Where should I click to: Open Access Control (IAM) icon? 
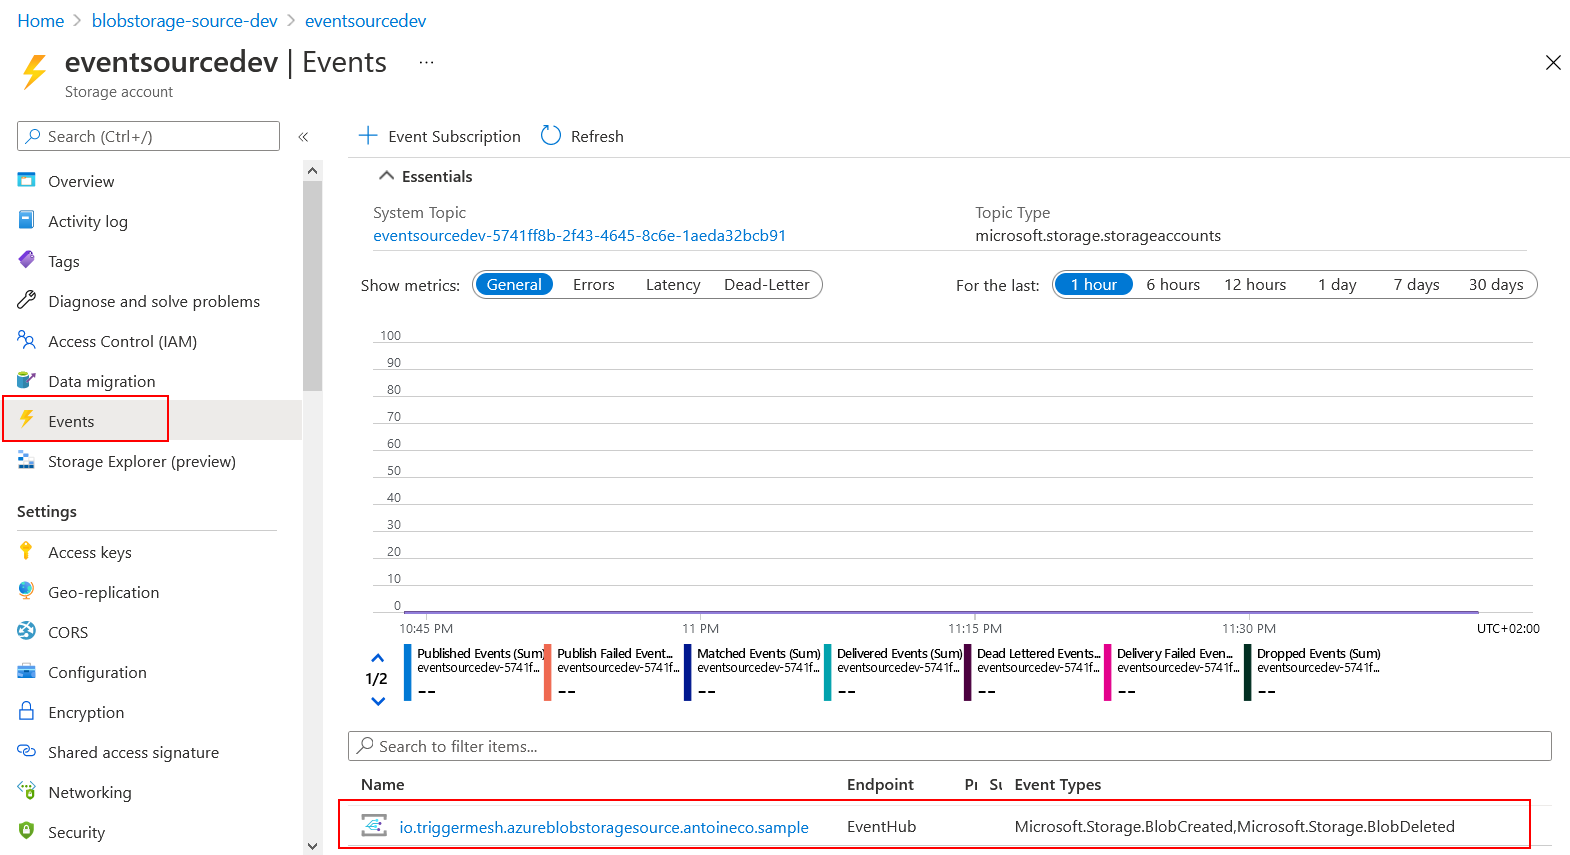27,340
